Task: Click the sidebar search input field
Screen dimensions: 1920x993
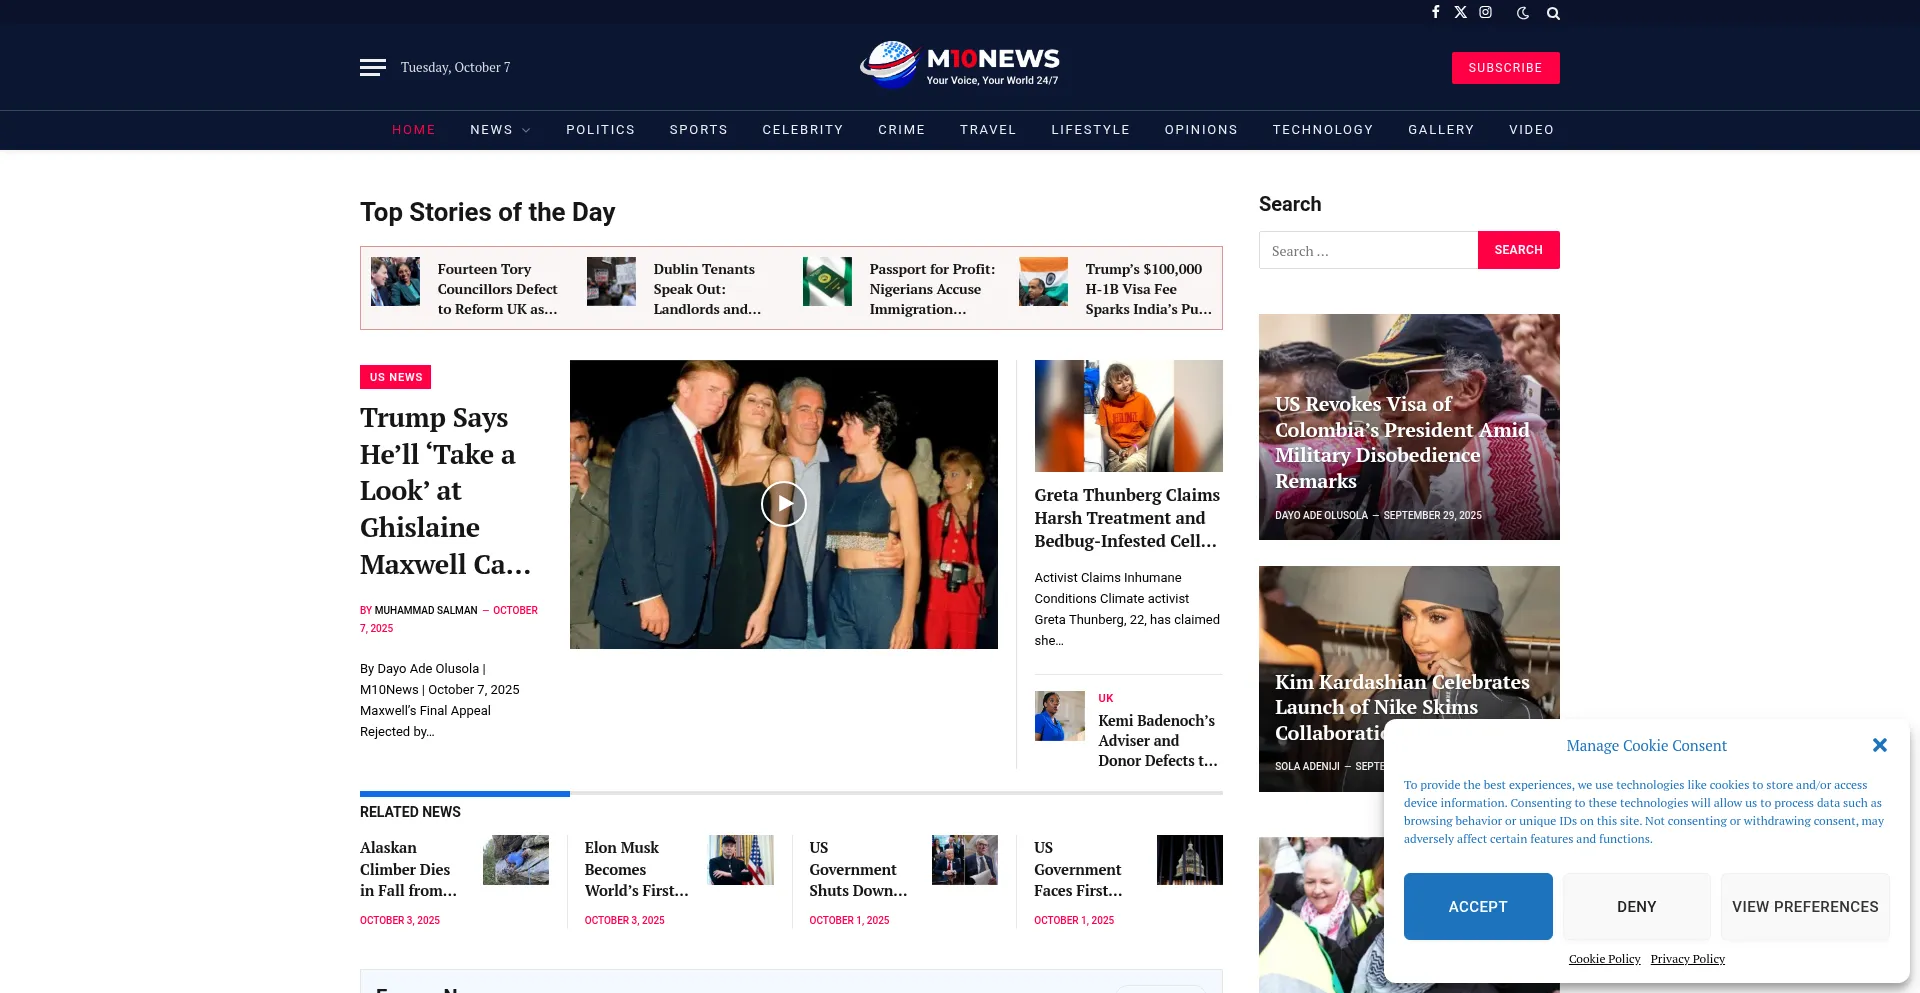Action: [x=1368, y=251]
